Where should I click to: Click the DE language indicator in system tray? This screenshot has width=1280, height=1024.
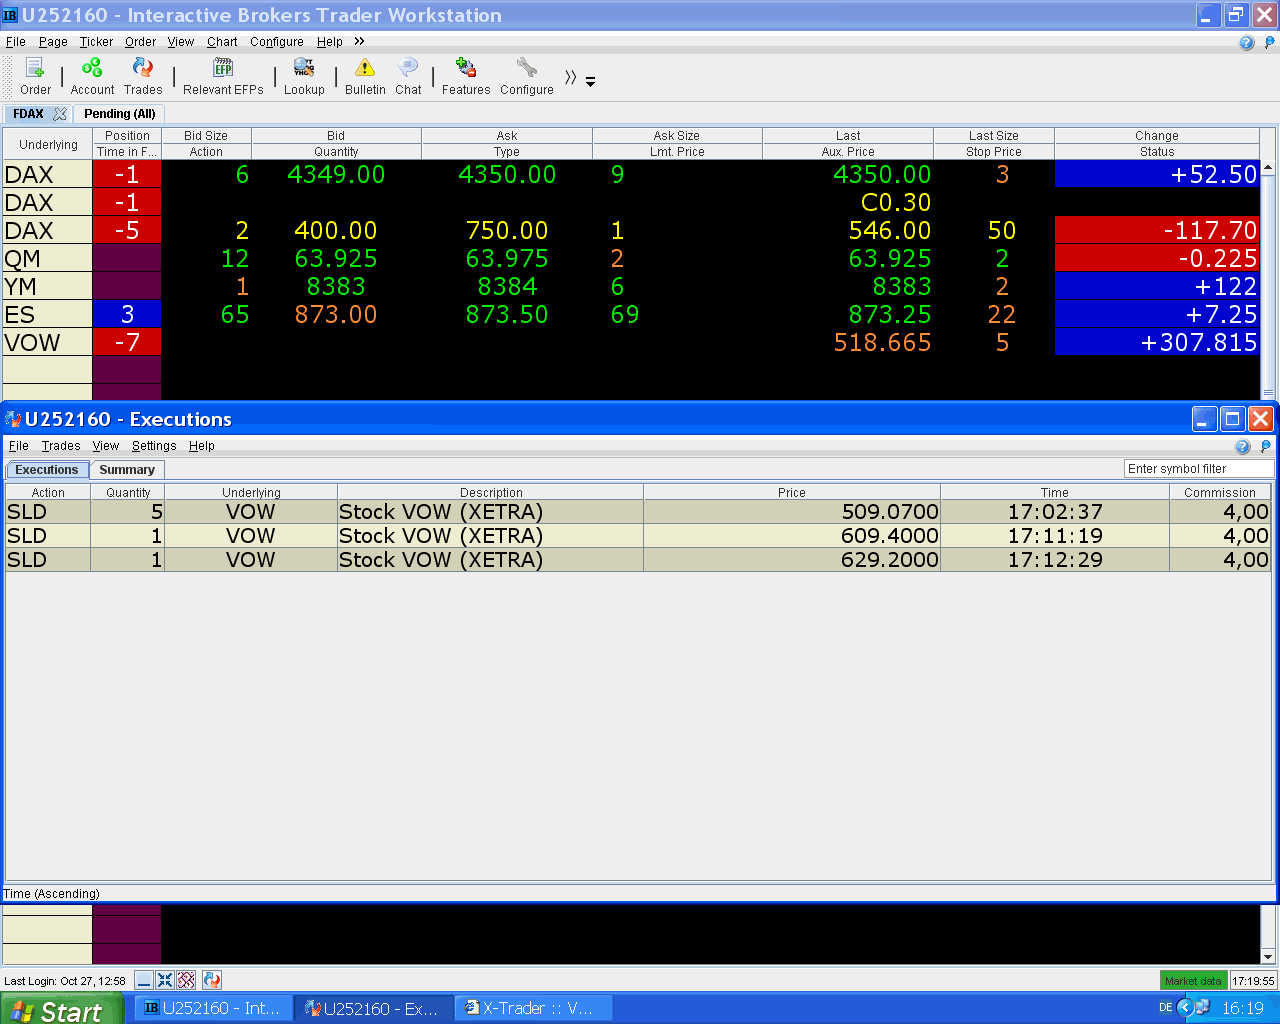(x=1165, y=1008)
